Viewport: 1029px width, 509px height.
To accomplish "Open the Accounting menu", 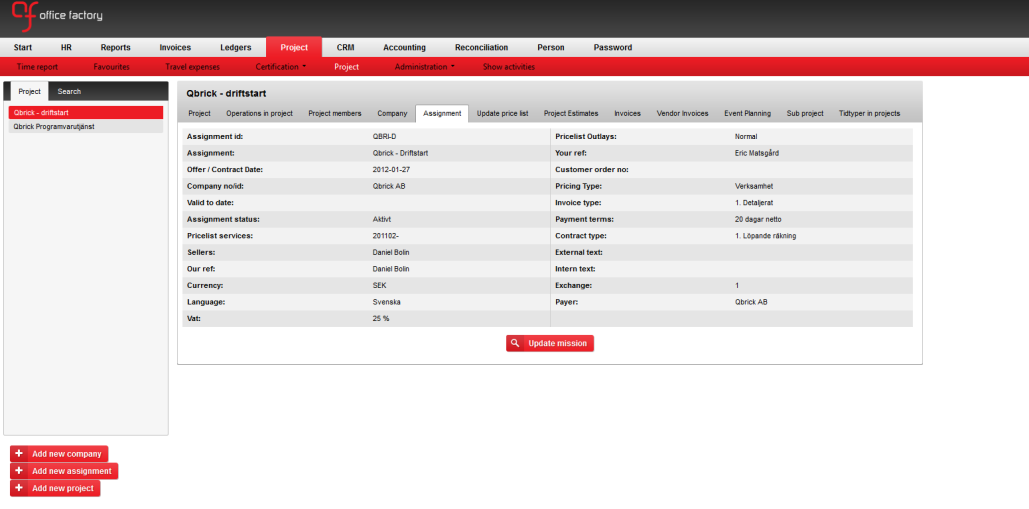I will [x=404, y=47].
